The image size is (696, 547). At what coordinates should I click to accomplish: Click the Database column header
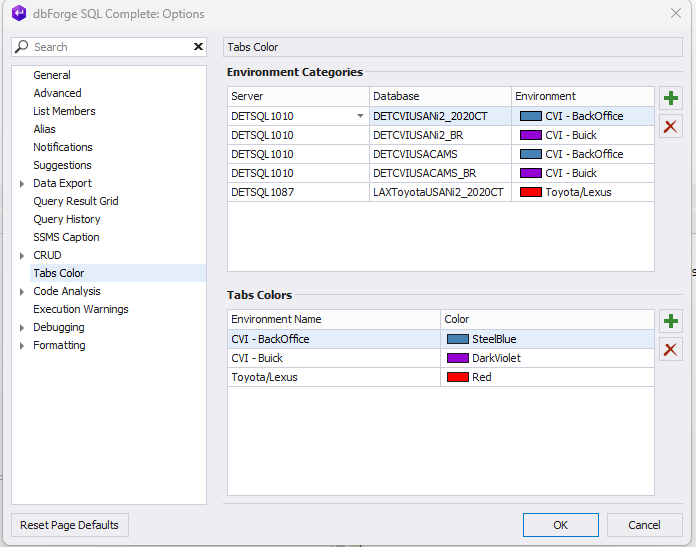440,96
